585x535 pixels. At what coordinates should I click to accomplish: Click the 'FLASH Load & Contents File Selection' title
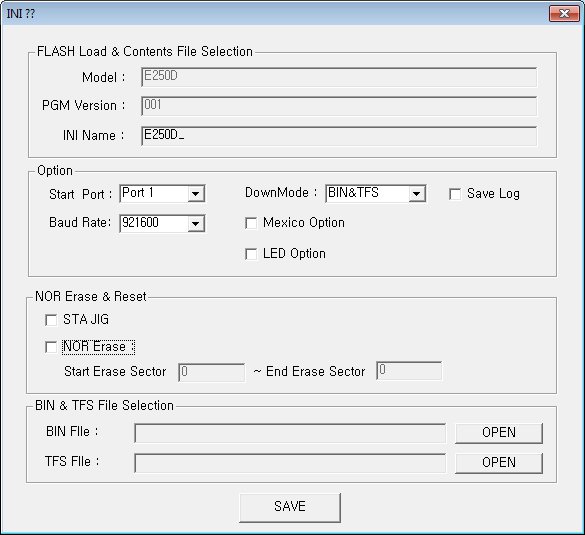tap(145, 51)
